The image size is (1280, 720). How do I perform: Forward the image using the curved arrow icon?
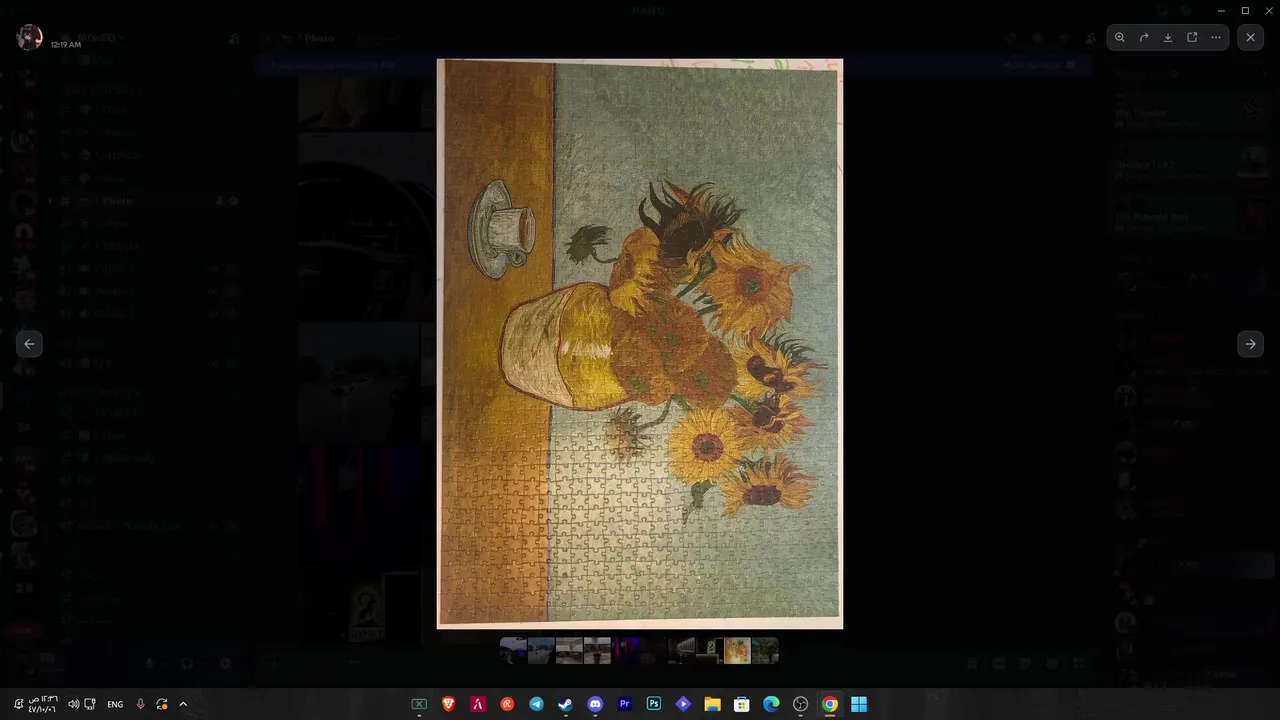[x=1144, y=37]
